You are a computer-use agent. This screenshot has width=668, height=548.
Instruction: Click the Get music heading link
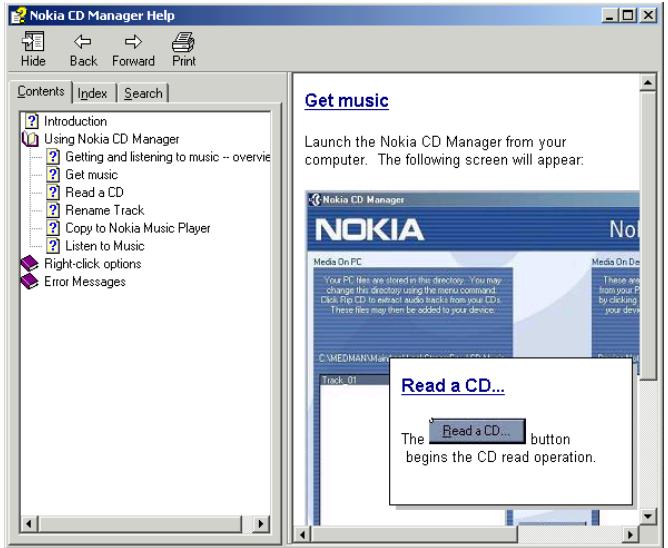[346, 101]
